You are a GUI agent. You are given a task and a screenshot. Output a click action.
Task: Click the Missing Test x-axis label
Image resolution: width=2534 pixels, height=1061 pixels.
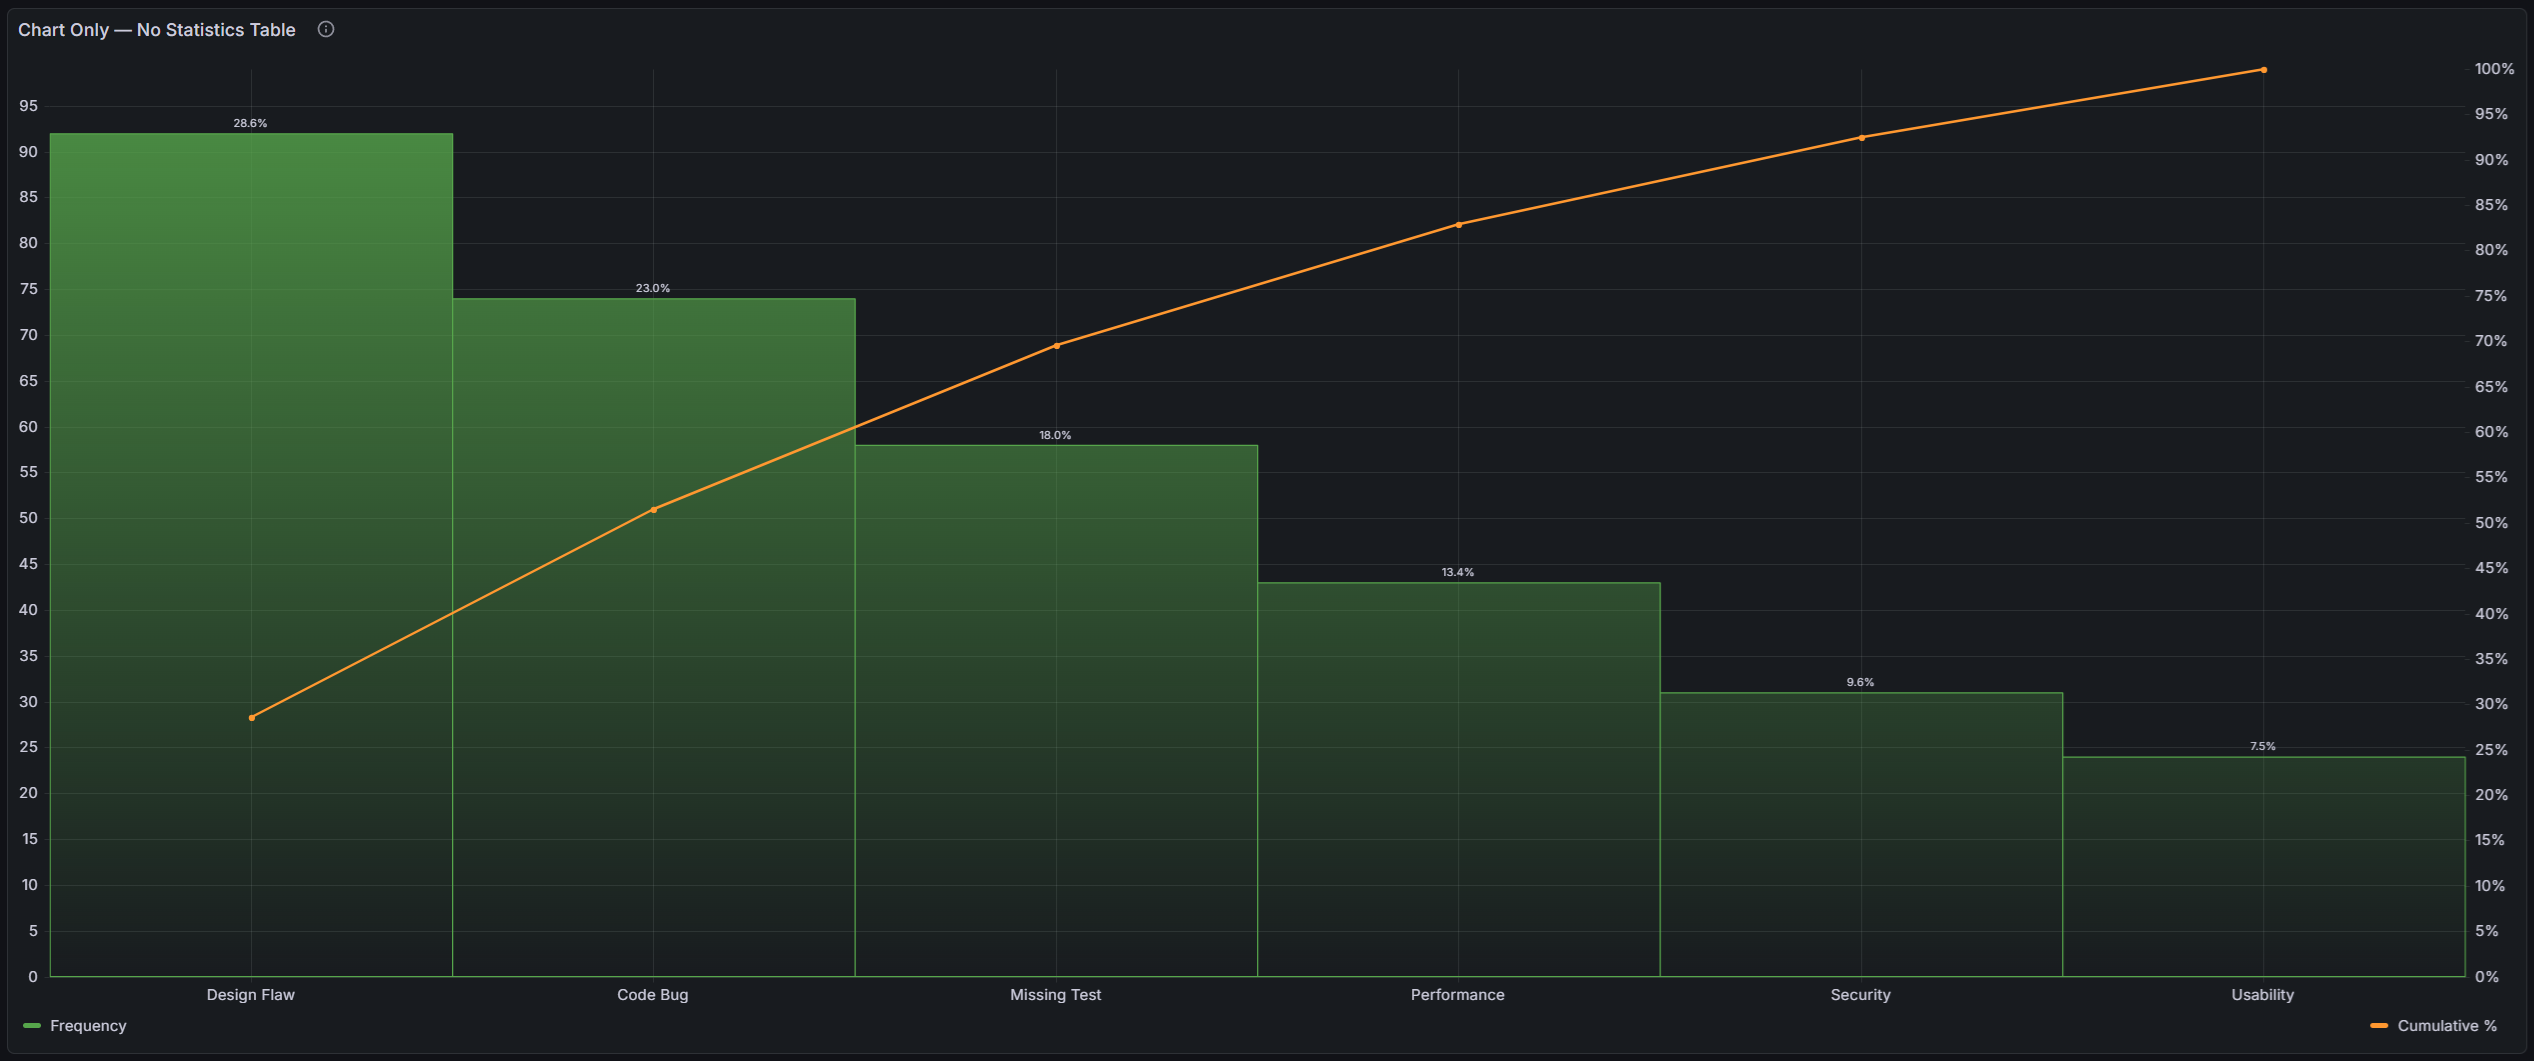click(x=1055, y=995)
